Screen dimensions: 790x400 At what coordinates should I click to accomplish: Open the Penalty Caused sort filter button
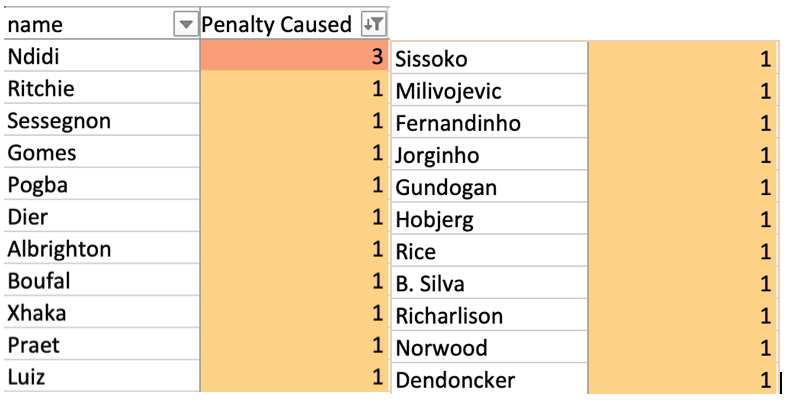[374, 24]
